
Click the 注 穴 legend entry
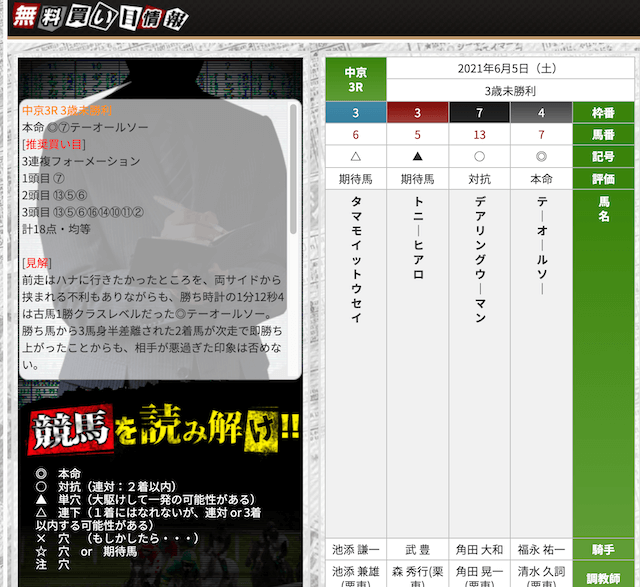(53, 565)
